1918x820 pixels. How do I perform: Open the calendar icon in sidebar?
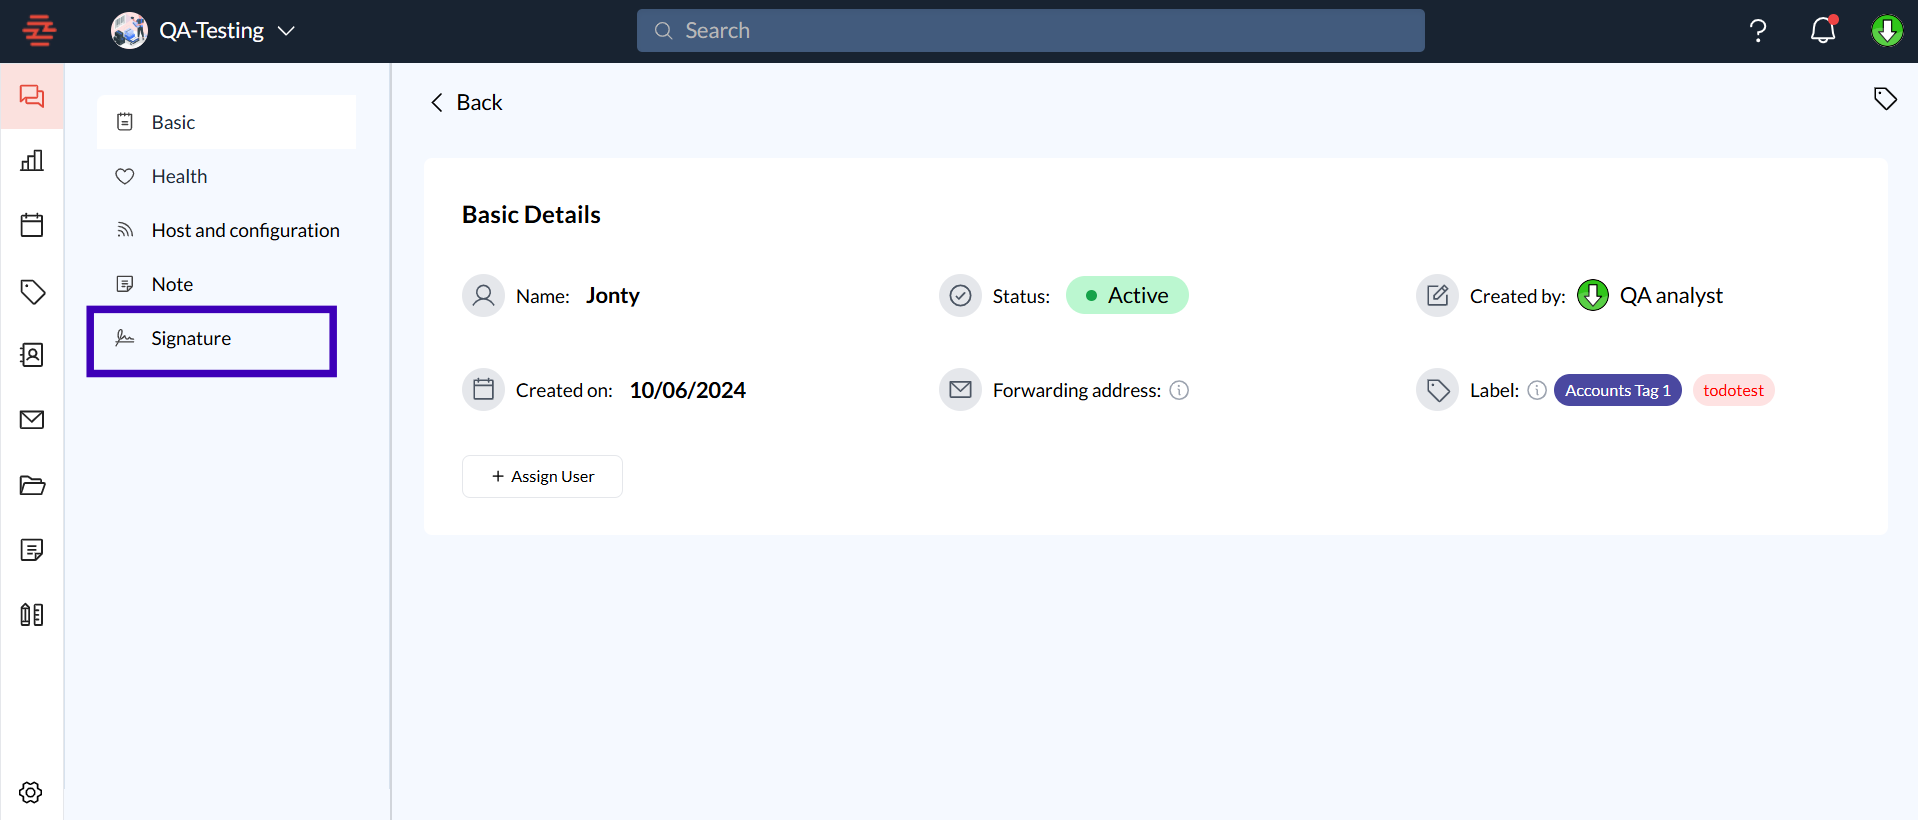[x=32, y=225]
